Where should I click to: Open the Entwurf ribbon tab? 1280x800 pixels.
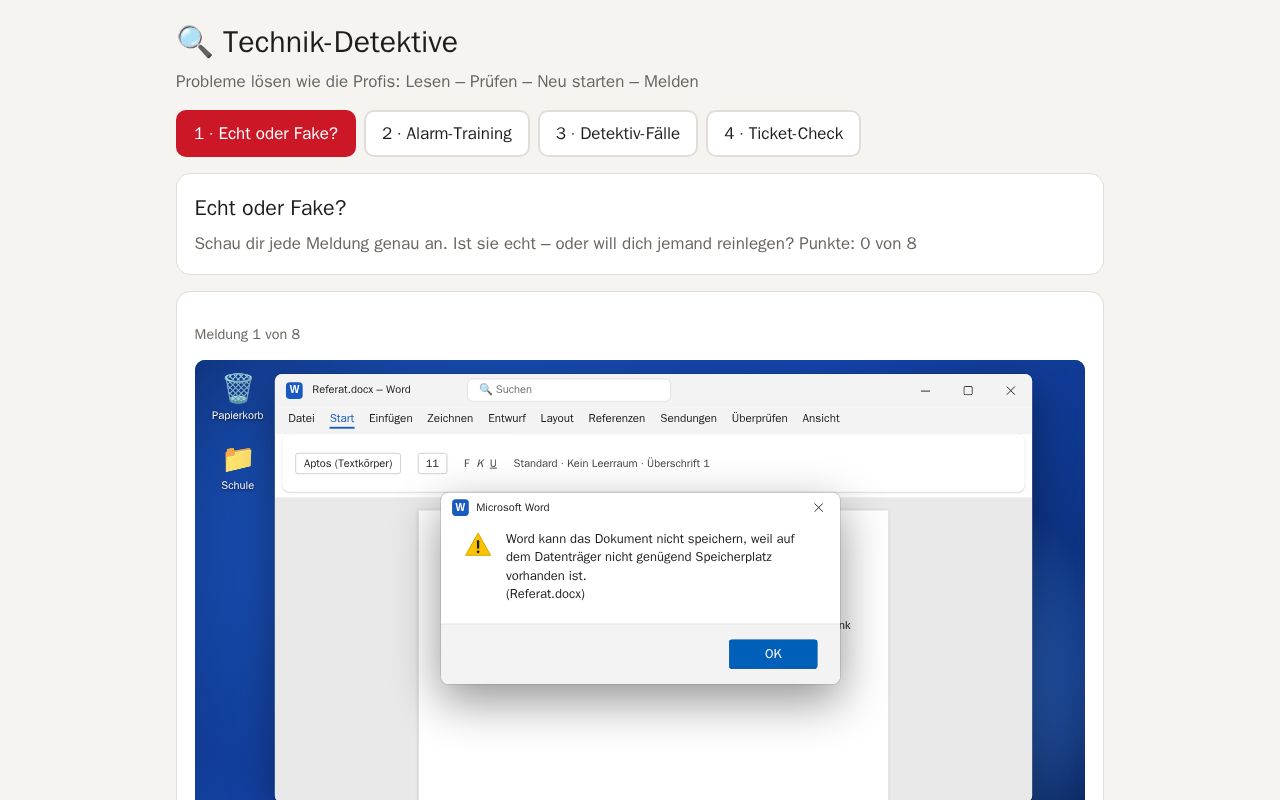[507, 418]
